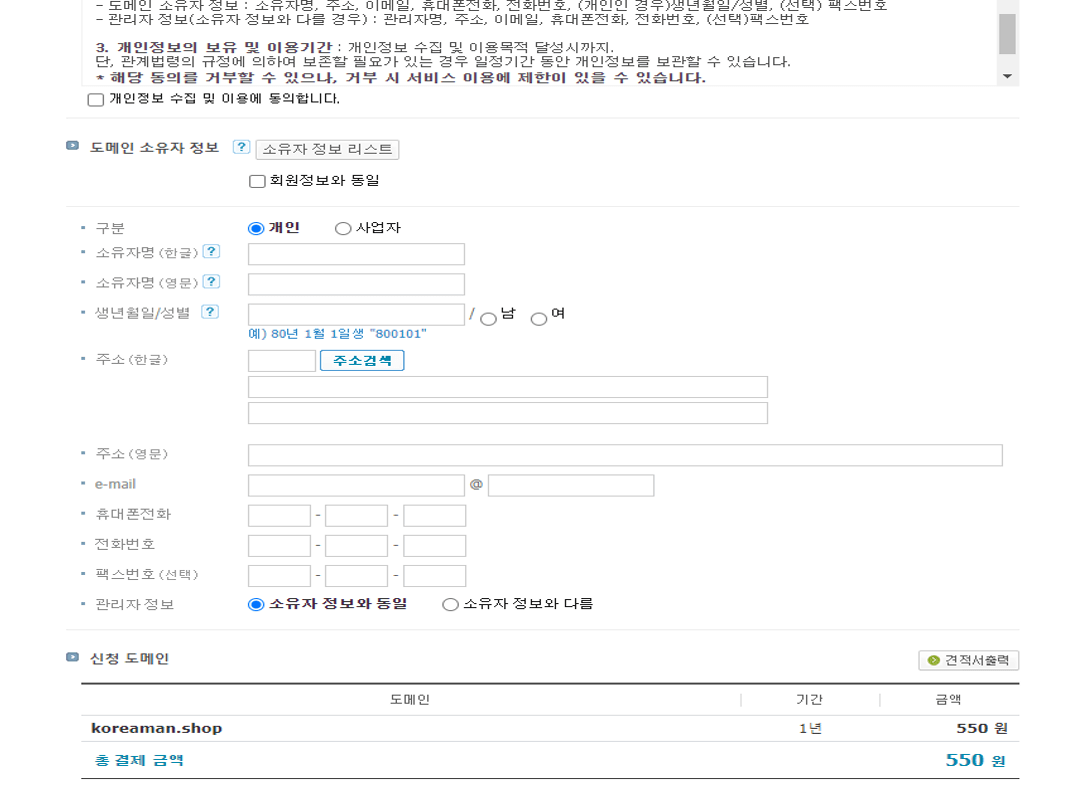
Task: Focus the first 전화번호 number box
Action: point(279,546)
